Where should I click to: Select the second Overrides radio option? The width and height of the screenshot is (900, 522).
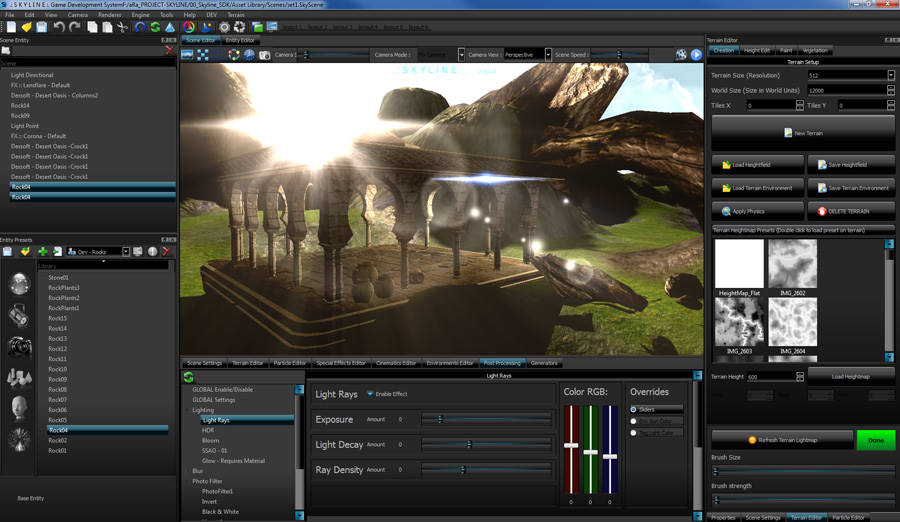[x=634, y=421]
